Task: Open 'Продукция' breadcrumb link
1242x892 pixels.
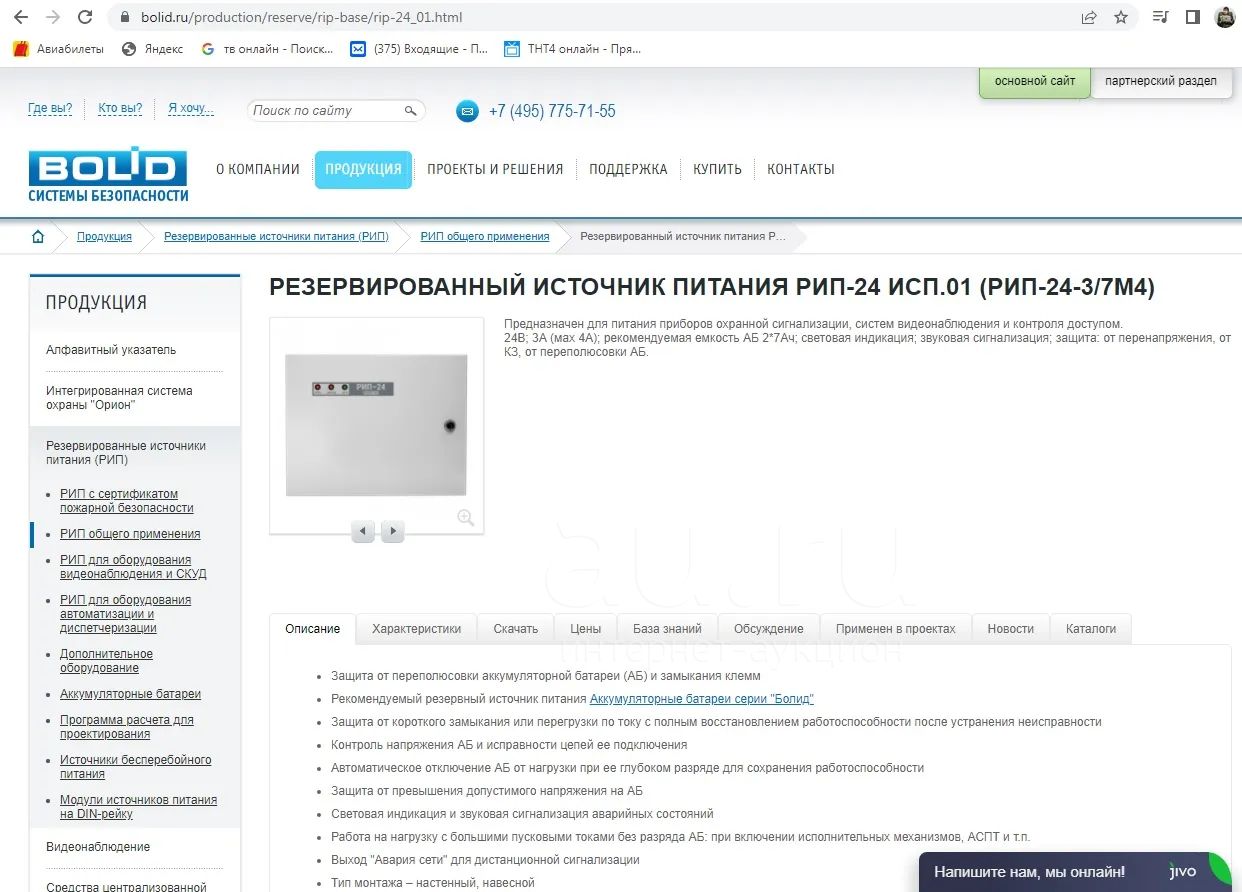Action: (x=104, y=237)
